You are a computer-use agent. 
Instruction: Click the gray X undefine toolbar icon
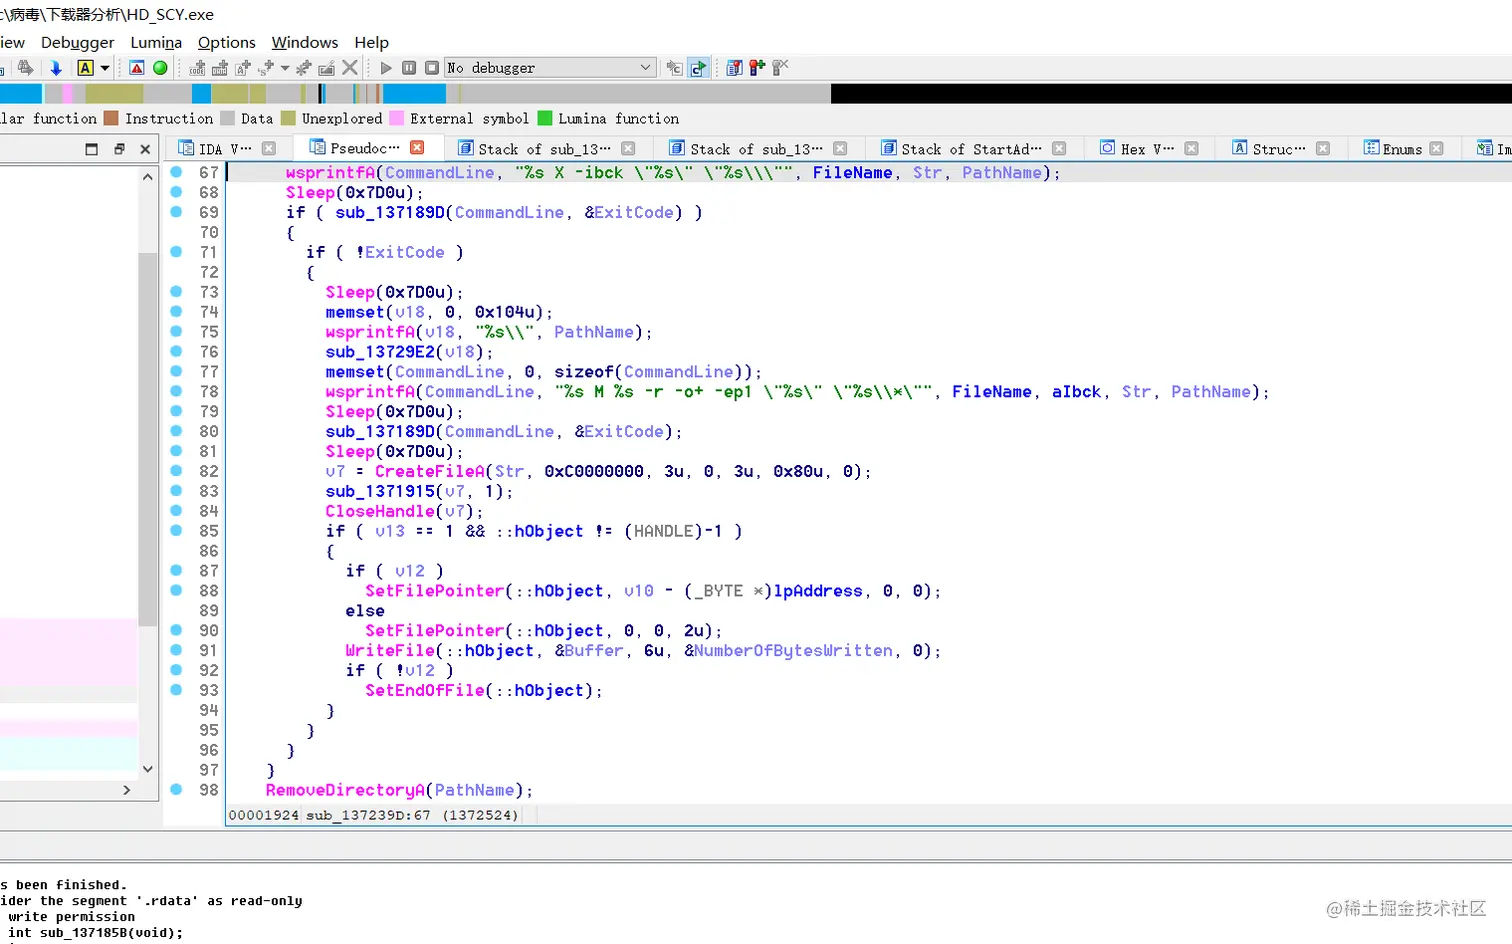[349, 68]
